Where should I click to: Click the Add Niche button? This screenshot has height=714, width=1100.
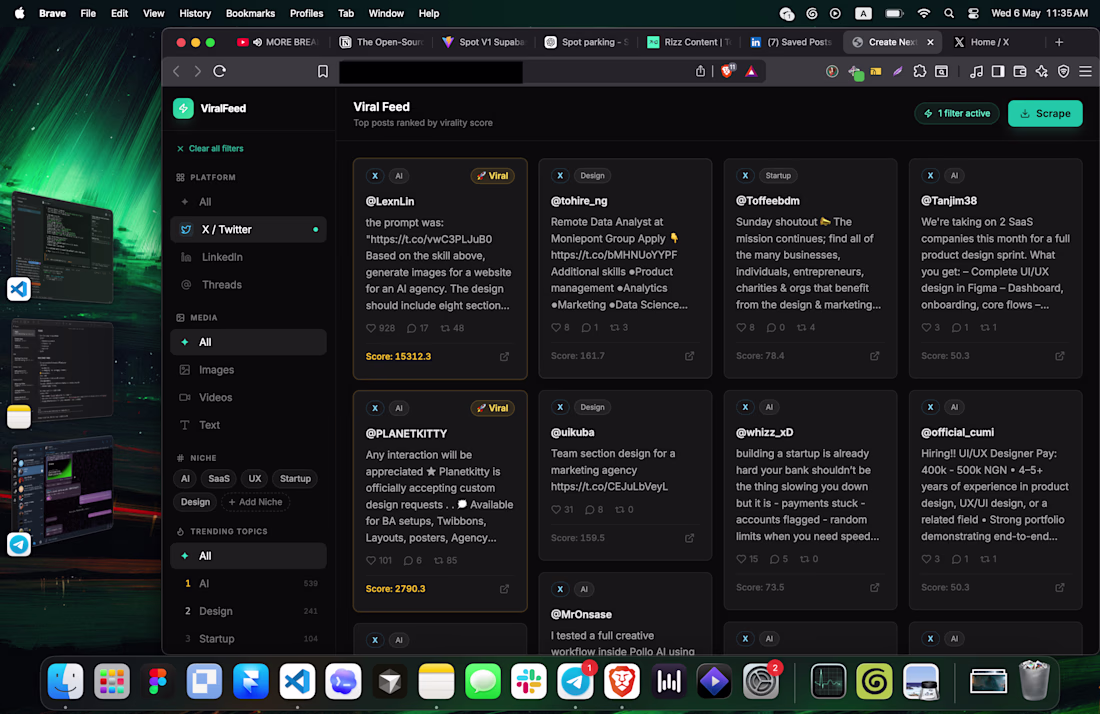click(x=255, y=501)
